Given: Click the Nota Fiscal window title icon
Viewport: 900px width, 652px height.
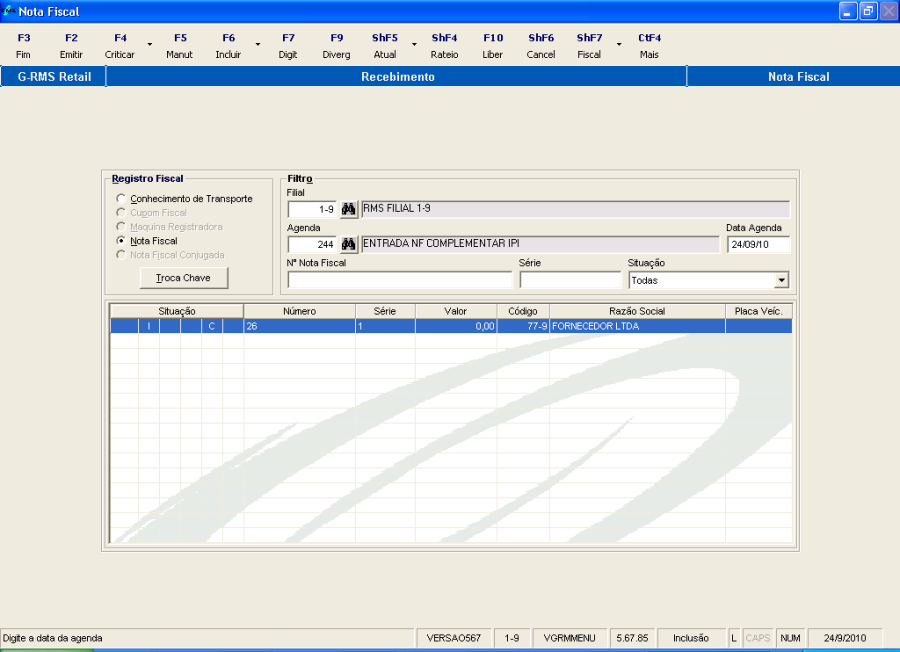Looking at the screenshot, I should click(9, 11).
